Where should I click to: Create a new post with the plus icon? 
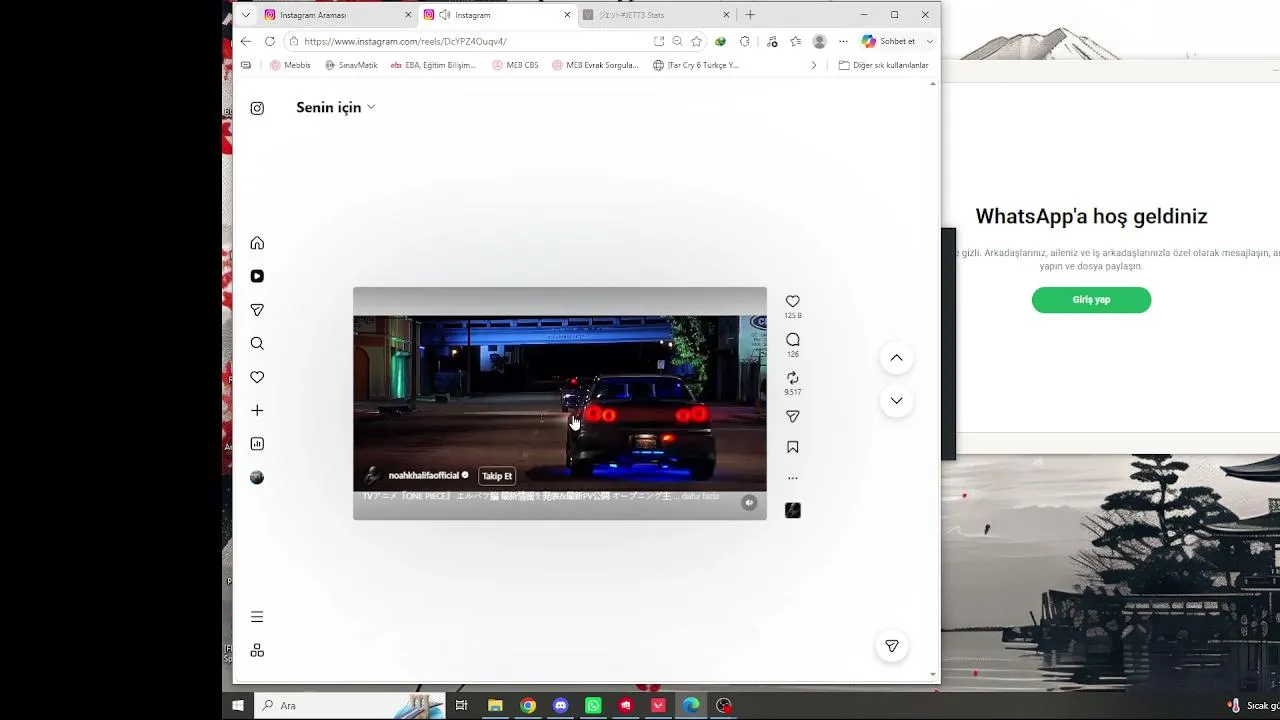pos(257,410)
